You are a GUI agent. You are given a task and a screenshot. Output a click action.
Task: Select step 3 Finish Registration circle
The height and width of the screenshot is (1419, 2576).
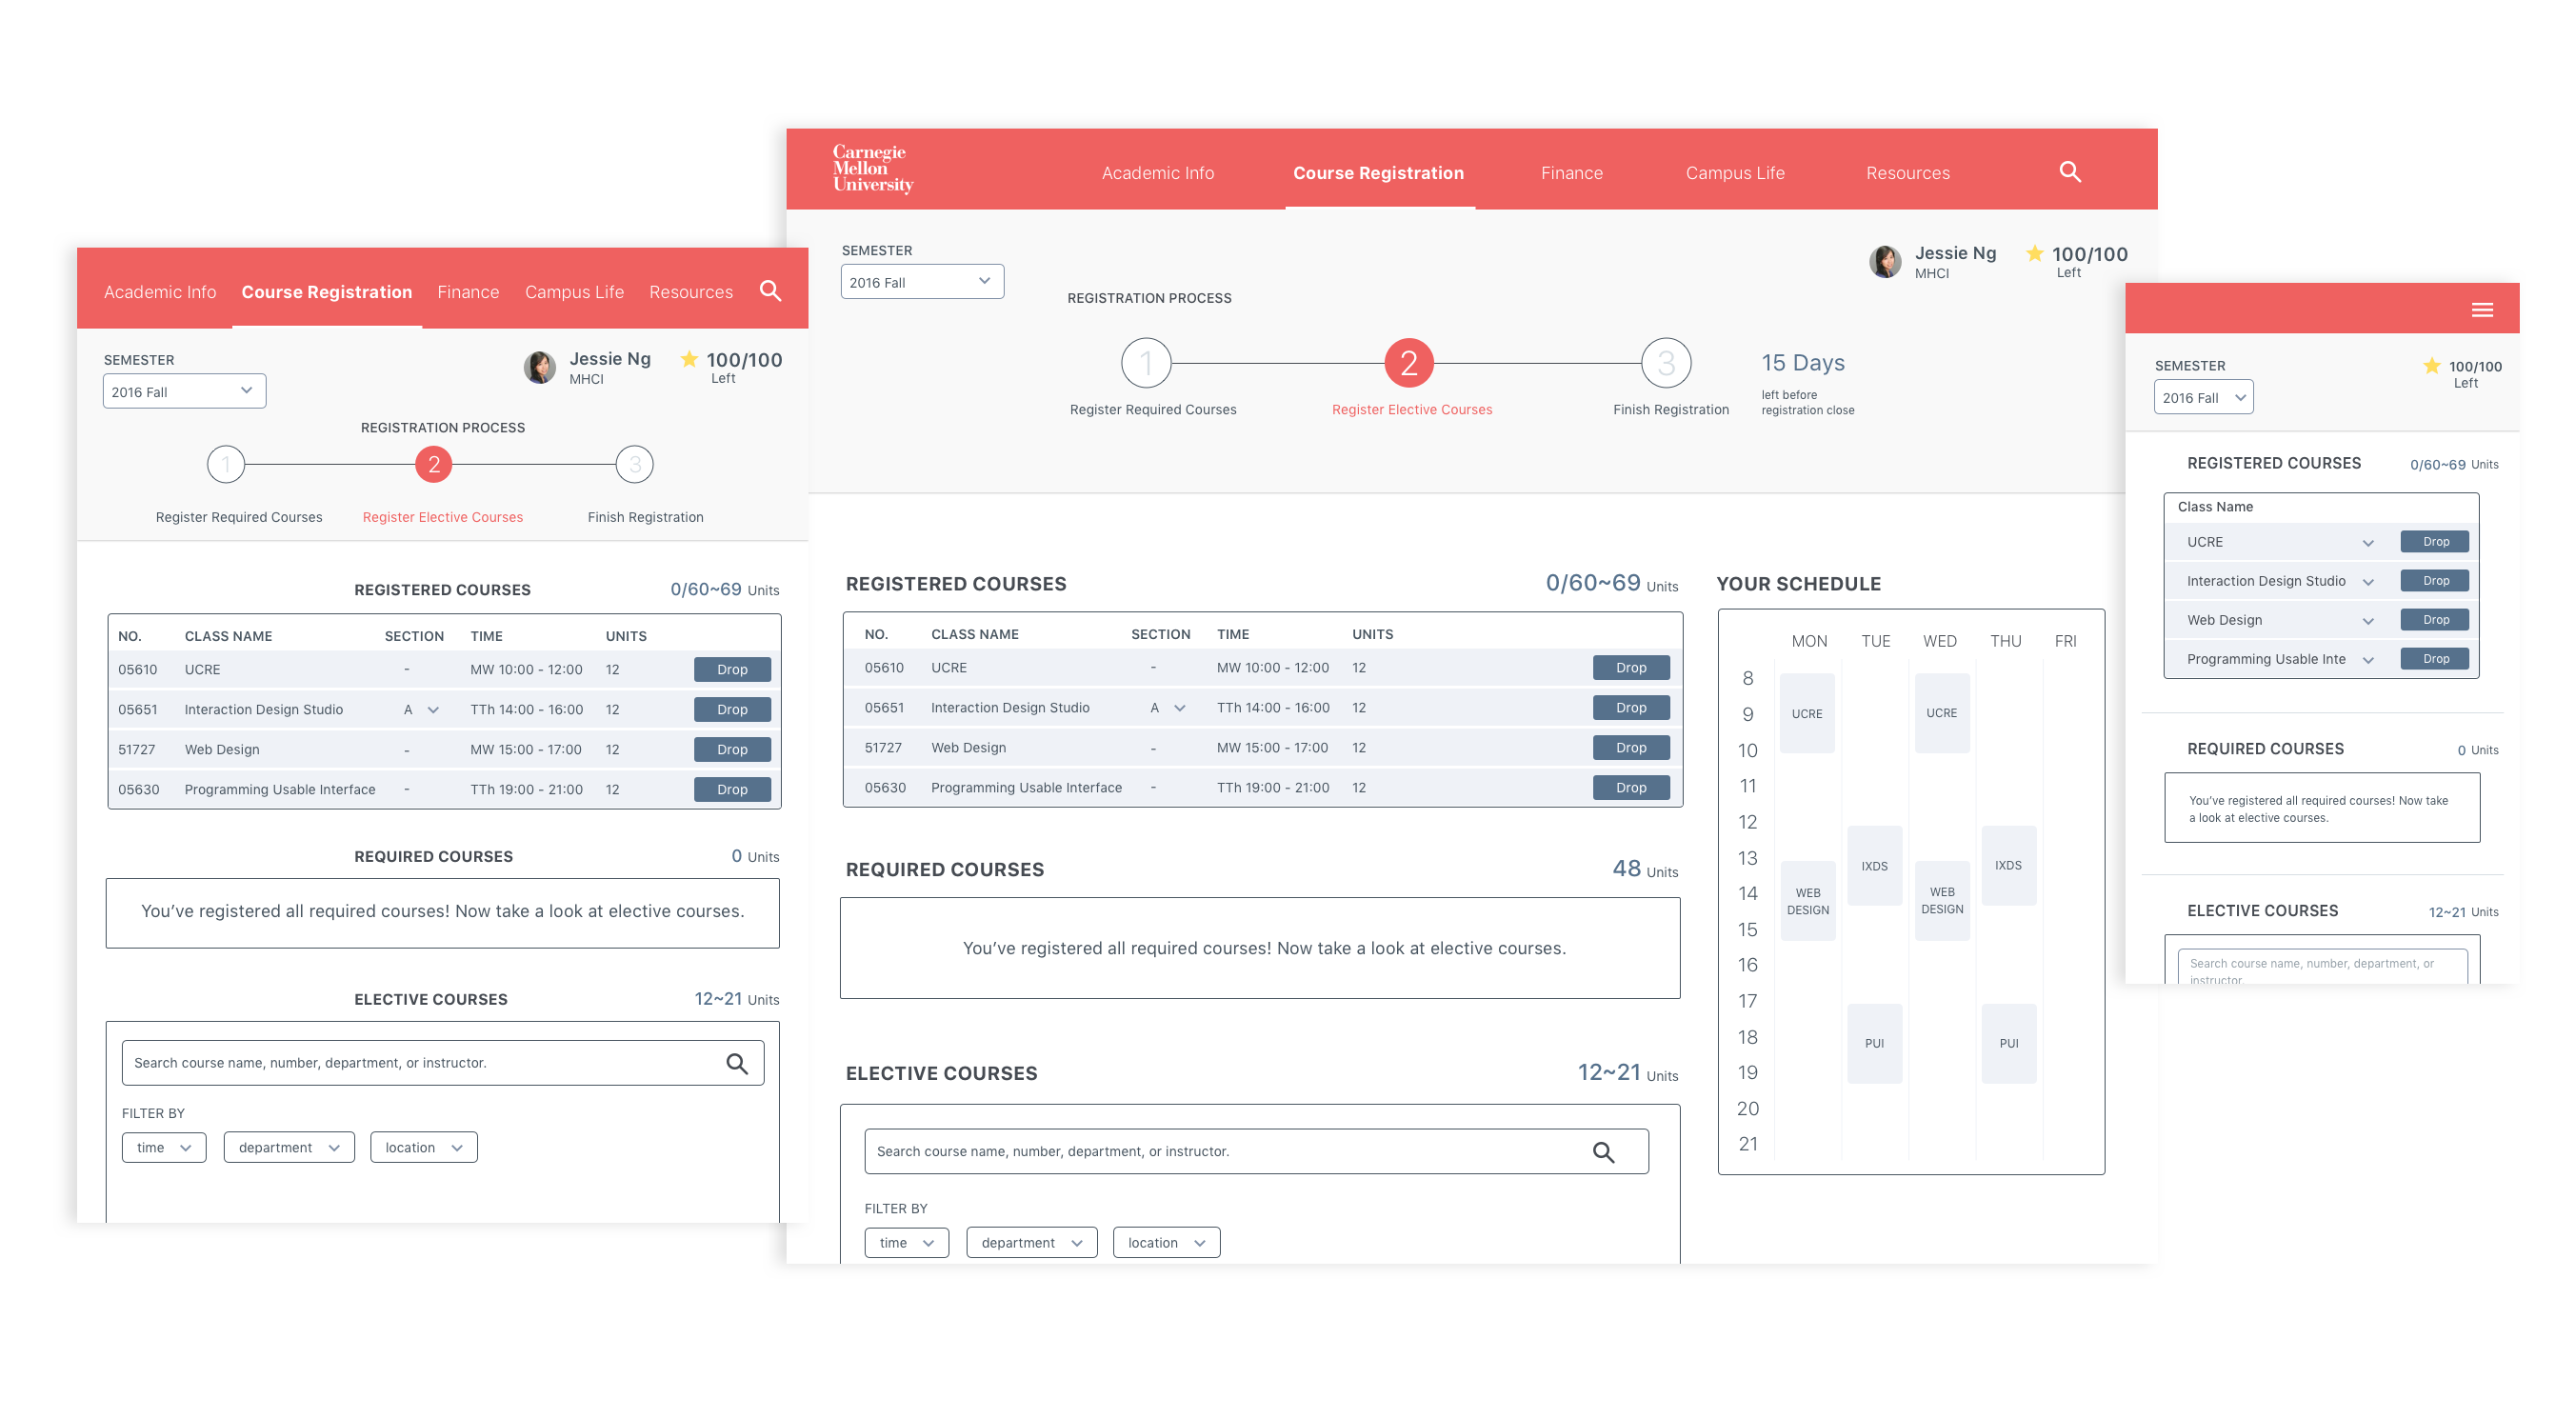click(1665, 363)
